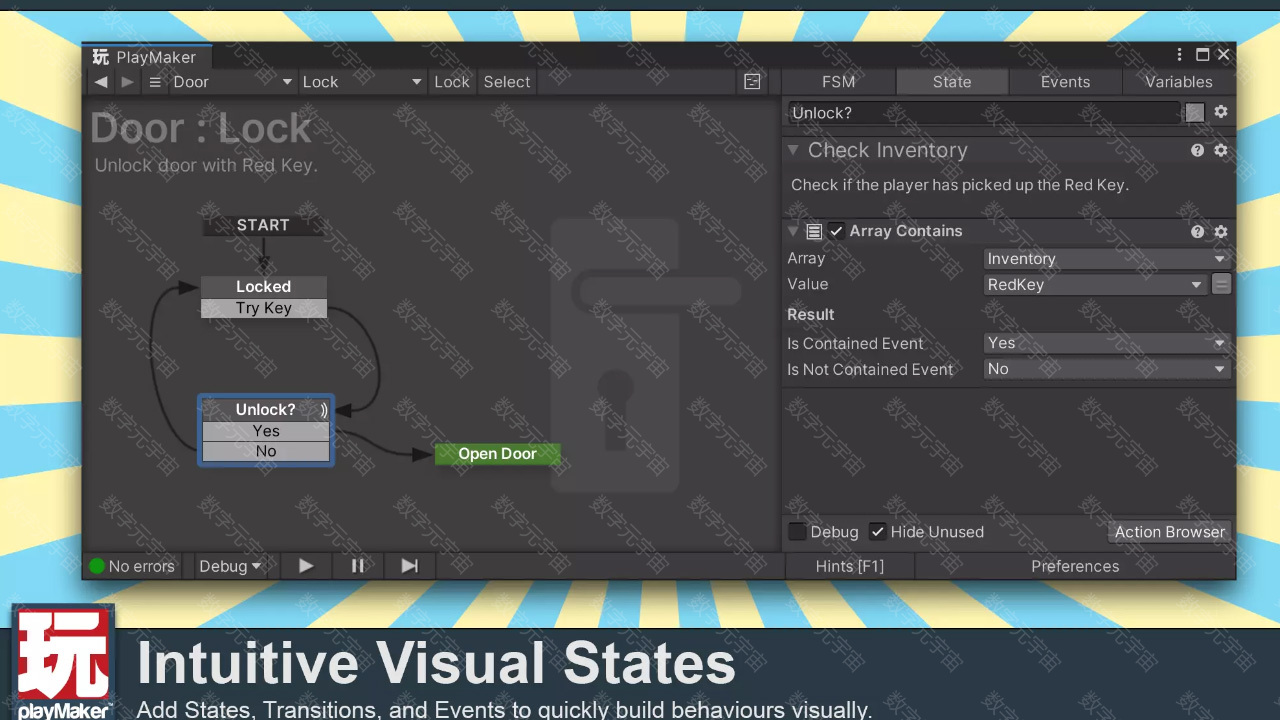Screen dimensions: 1280x720
Task: Select the START node in graph
Action: tap(263, 226)
